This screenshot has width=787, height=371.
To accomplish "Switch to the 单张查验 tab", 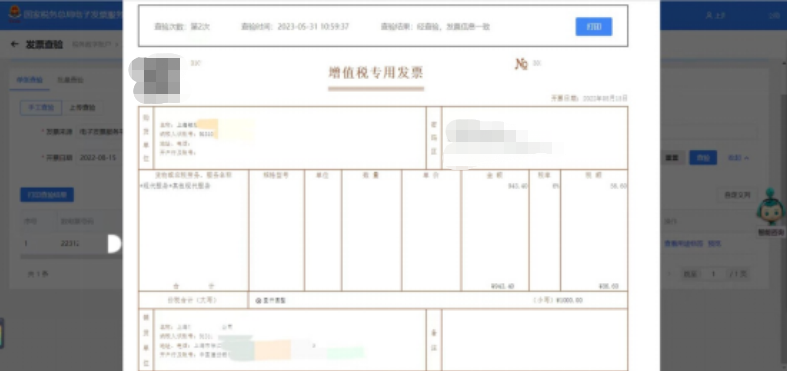I will [30, 80].
